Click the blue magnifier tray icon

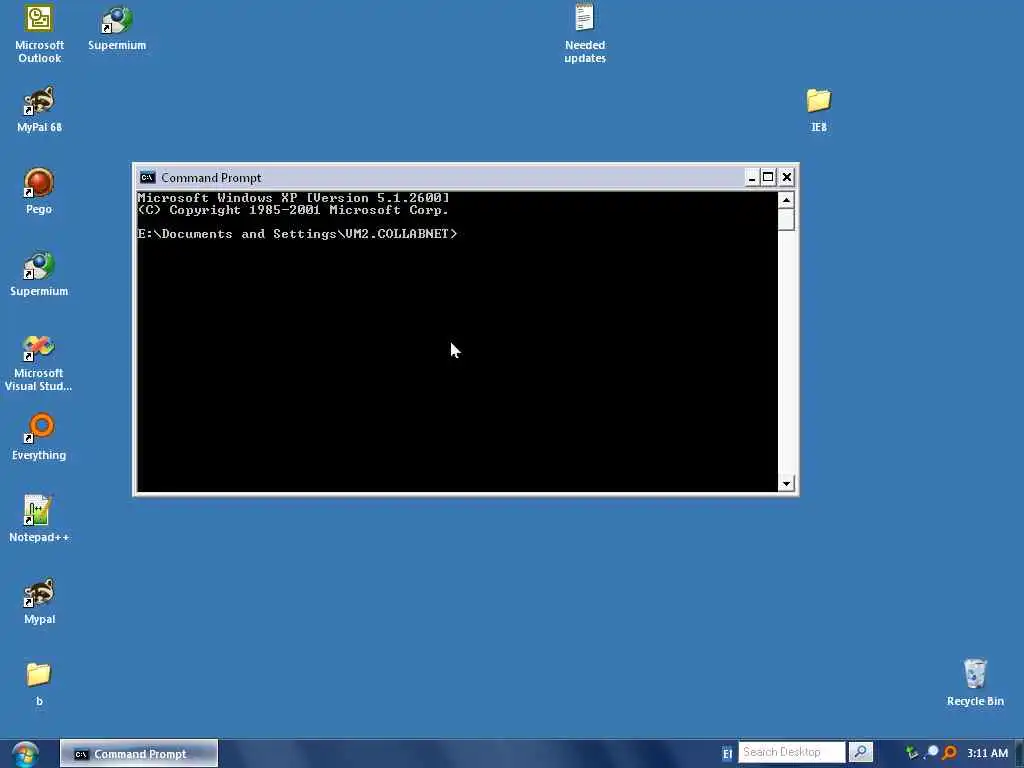tap(931, 753)
